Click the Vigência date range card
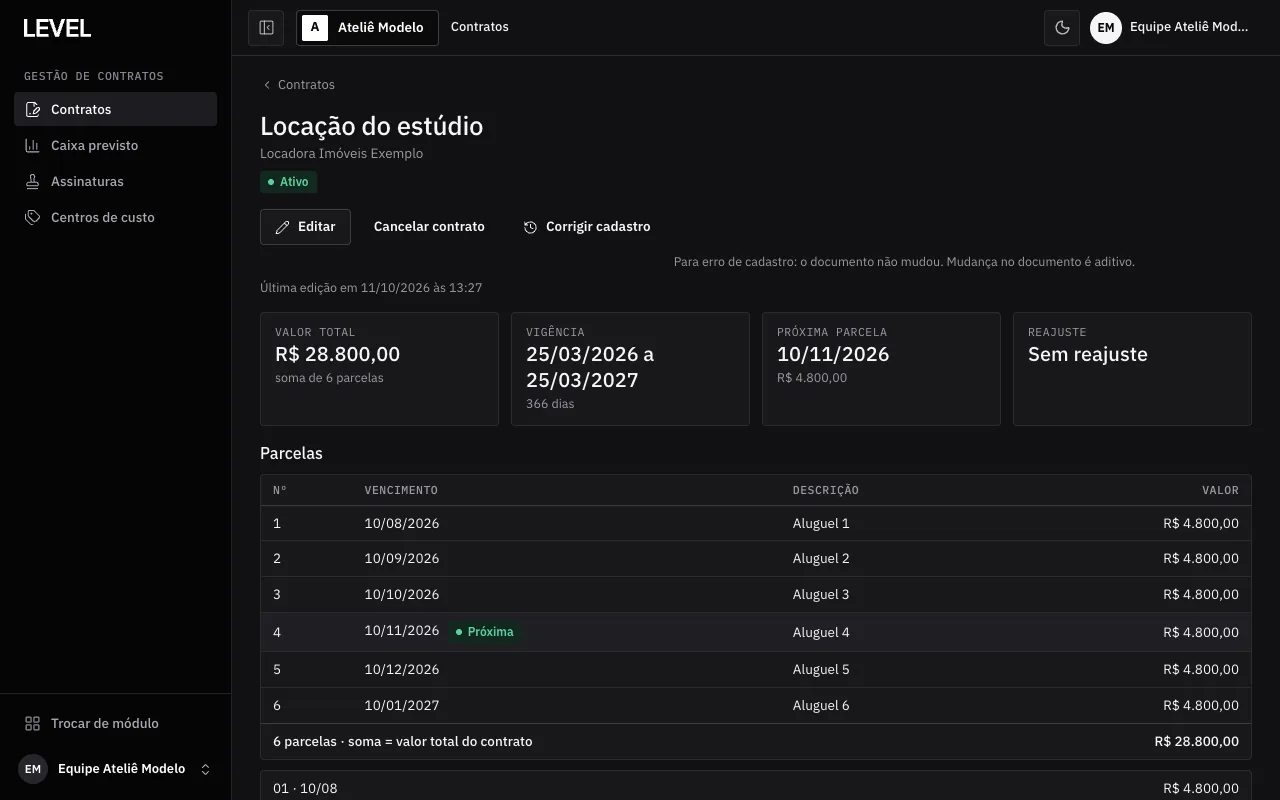 click(x=630, y=369)
